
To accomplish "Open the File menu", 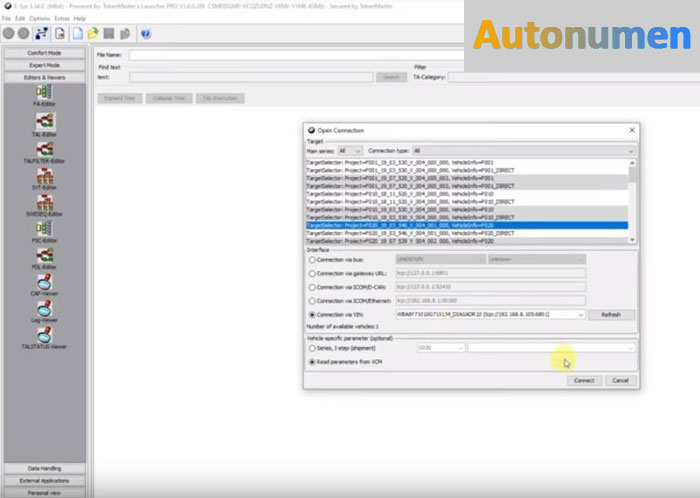I will 6,18.
